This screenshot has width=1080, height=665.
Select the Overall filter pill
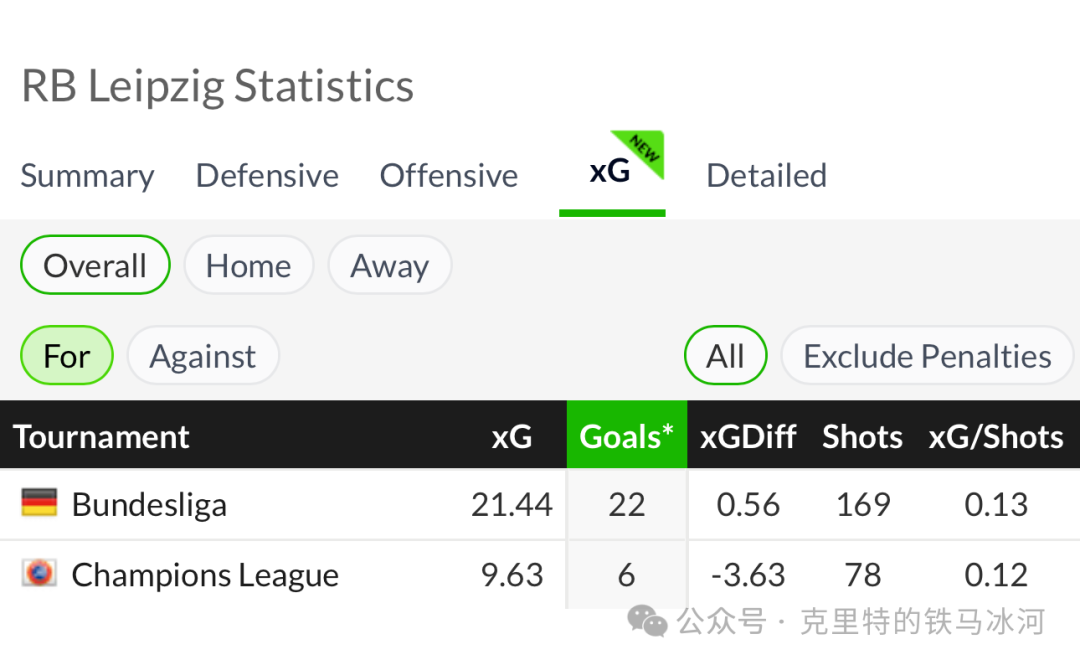point(95,265)
